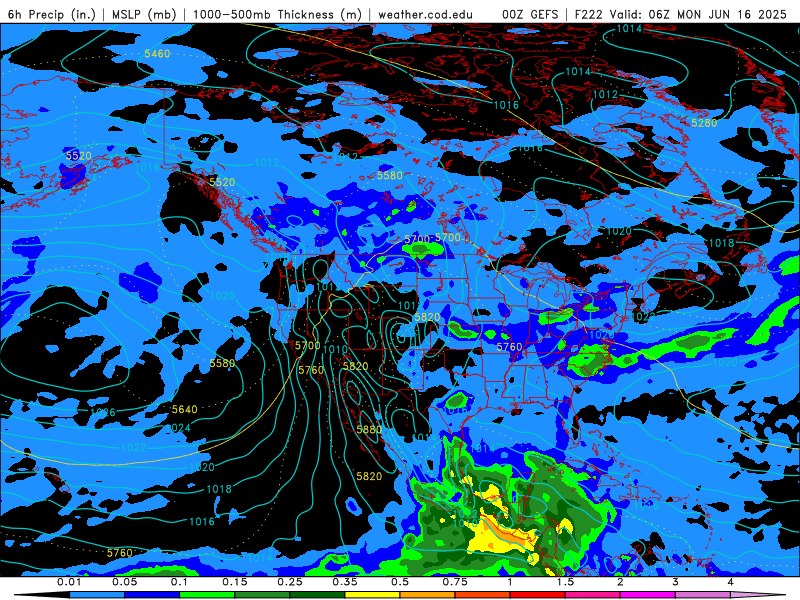Click the dark blue 0.05 legend swatch
The width and height of the screenshot is (800, 600).
(152, 595)
